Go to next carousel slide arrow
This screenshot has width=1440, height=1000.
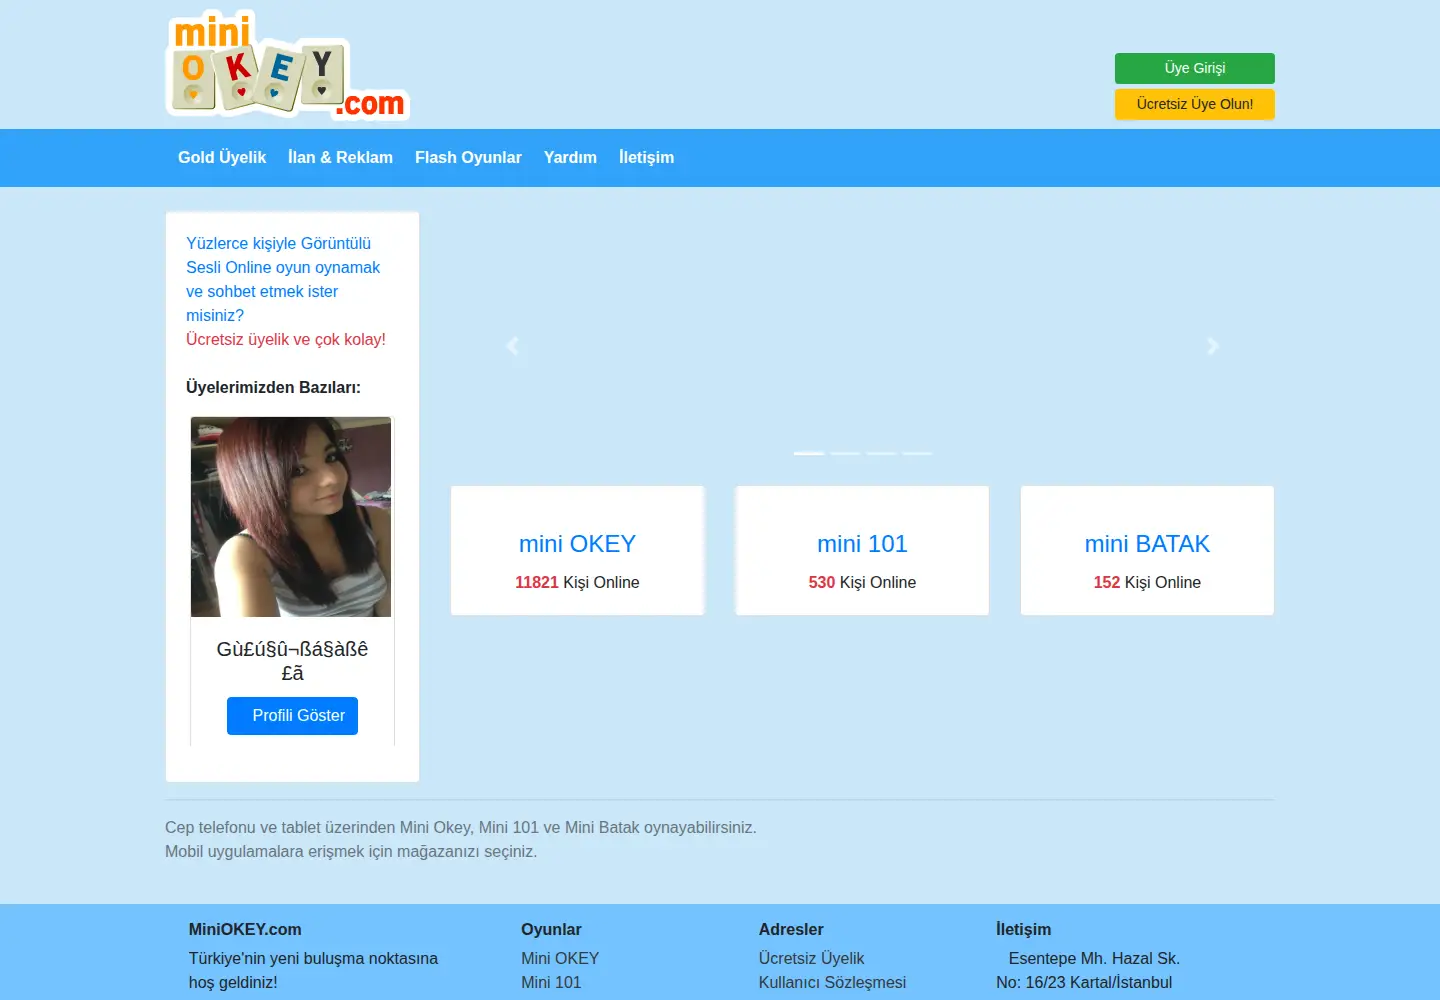pos(1212,346)
